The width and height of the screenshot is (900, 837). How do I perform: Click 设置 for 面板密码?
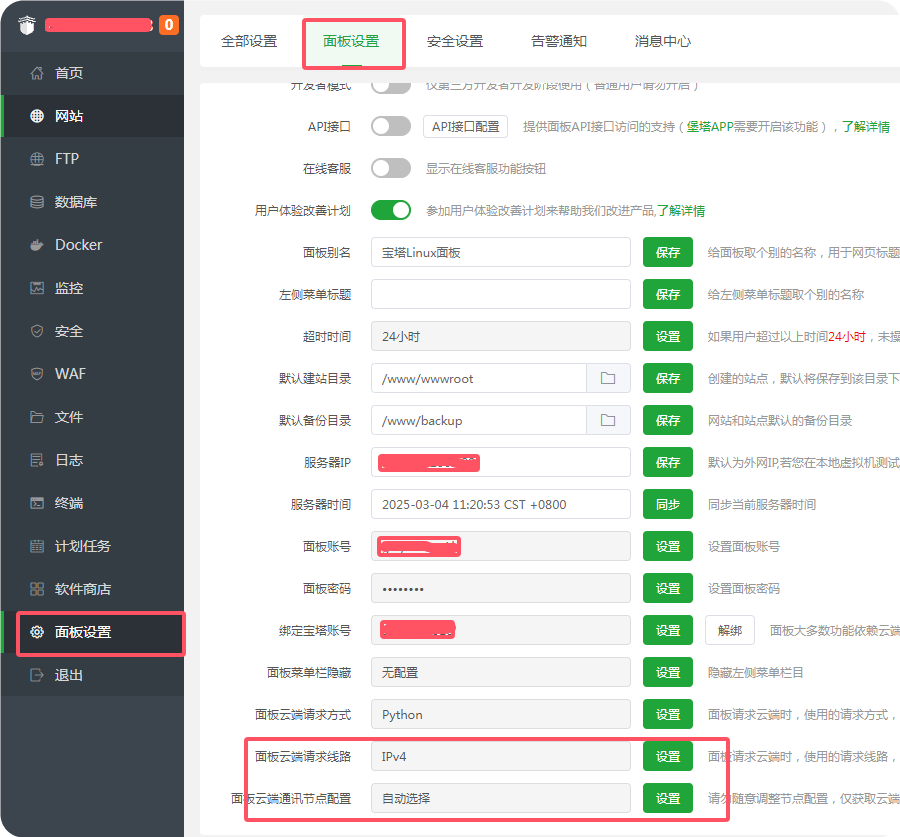[668, 588]
